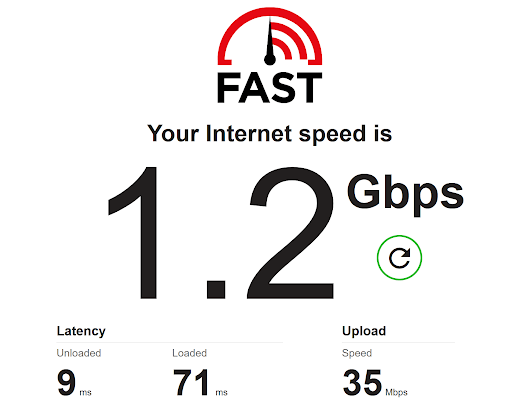Click the FAST logo text
This screenshot has width=510, height=406.
coord(270,88)
